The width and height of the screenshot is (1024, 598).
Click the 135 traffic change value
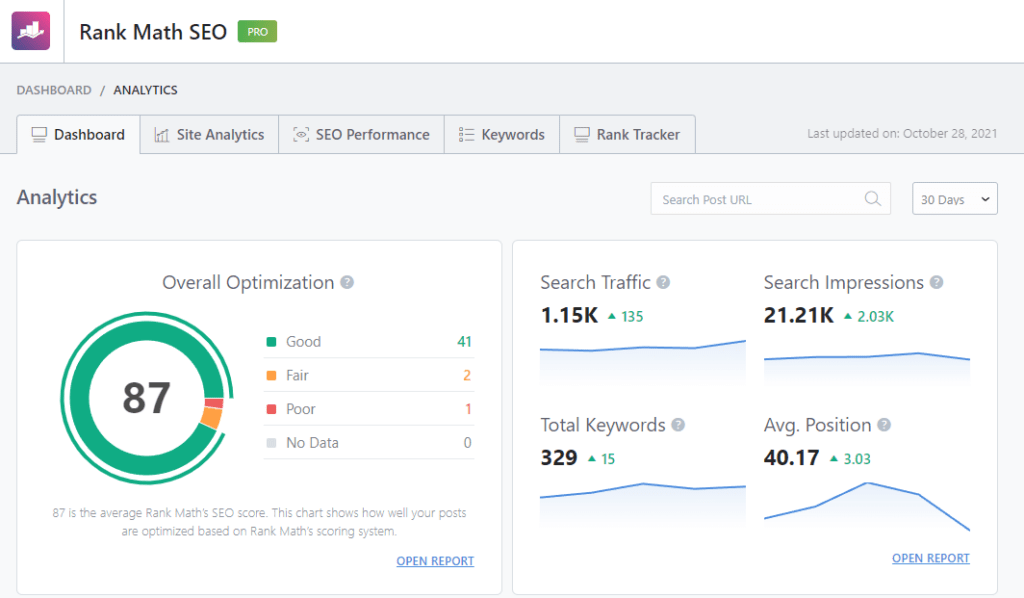(x=632, y=317)
